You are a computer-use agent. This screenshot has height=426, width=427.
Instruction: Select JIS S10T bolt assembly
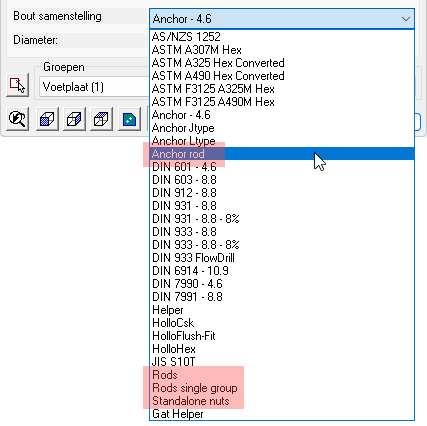[282, 362]
